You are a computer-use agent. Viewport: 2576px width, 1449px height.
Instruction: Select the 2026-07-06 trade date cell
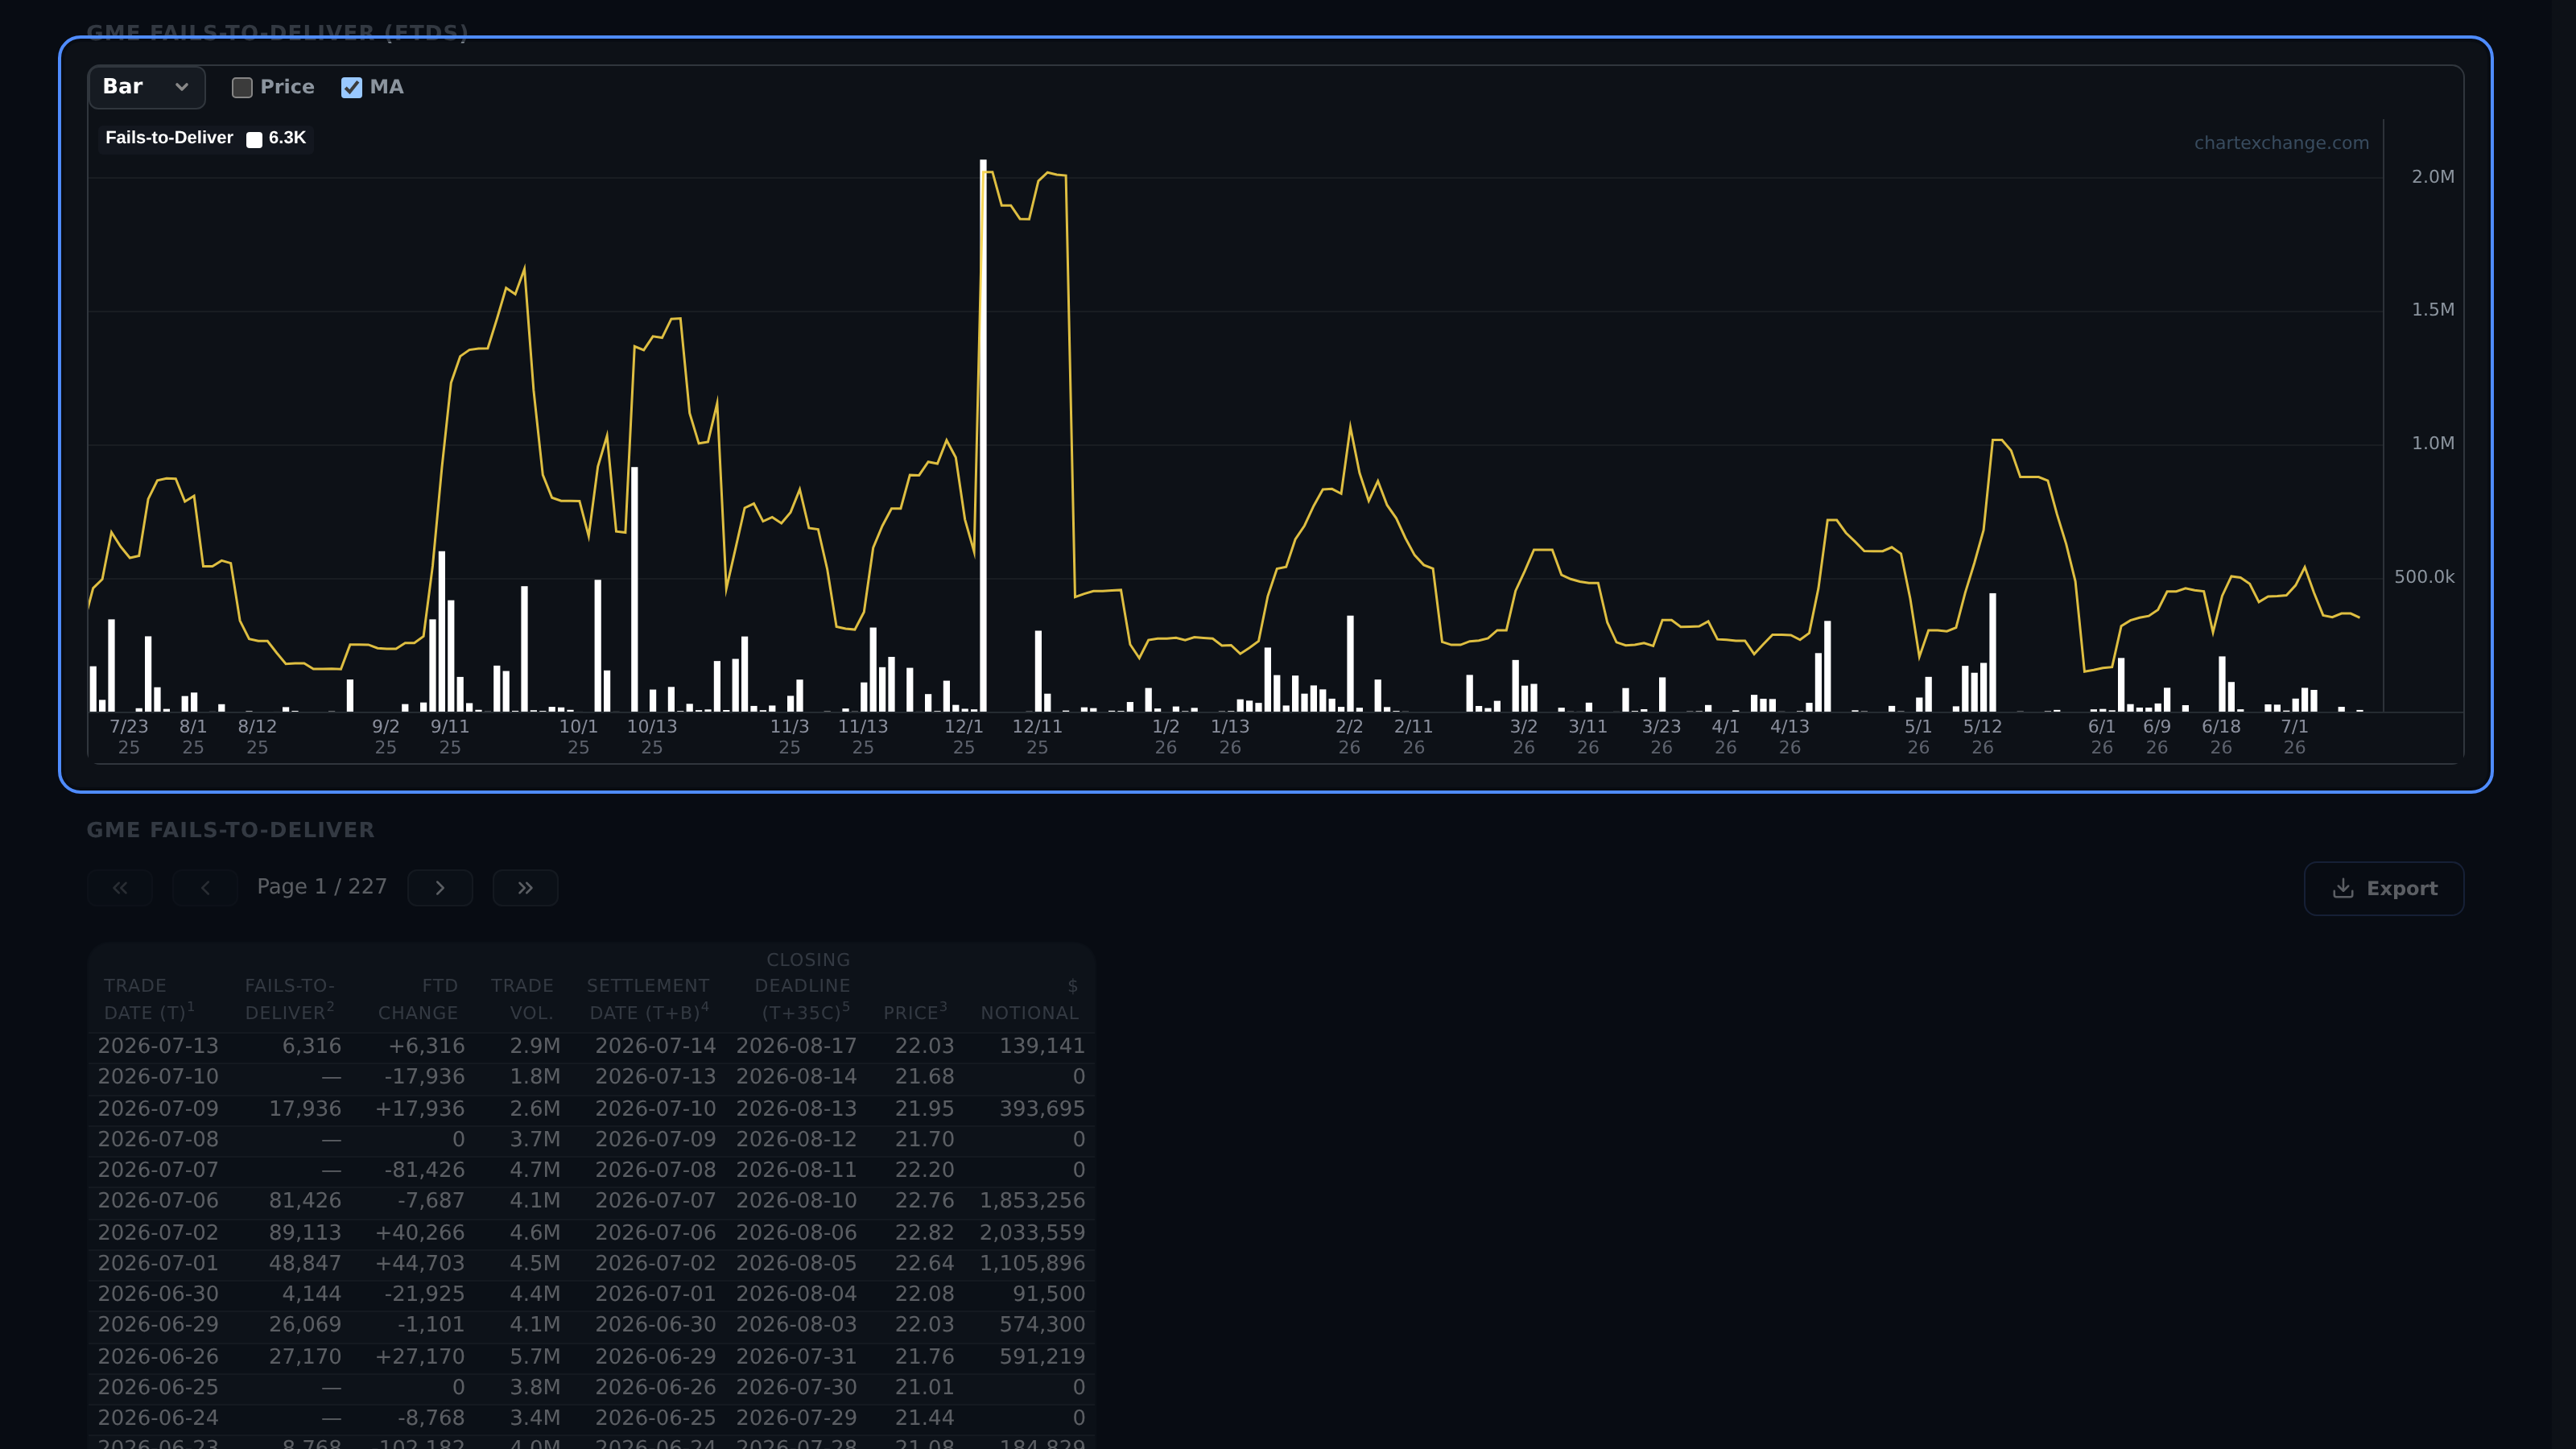[158, 1200]
